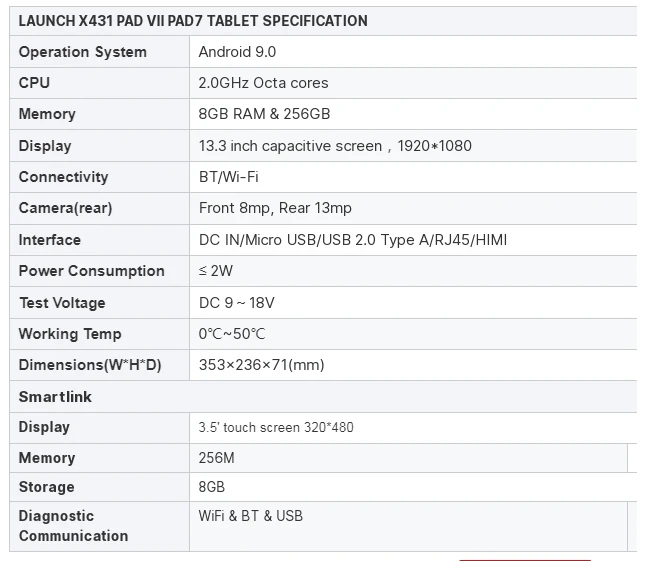Select the Working Temp row label
Screen dimensions: 652x561
tap(70, 334)
